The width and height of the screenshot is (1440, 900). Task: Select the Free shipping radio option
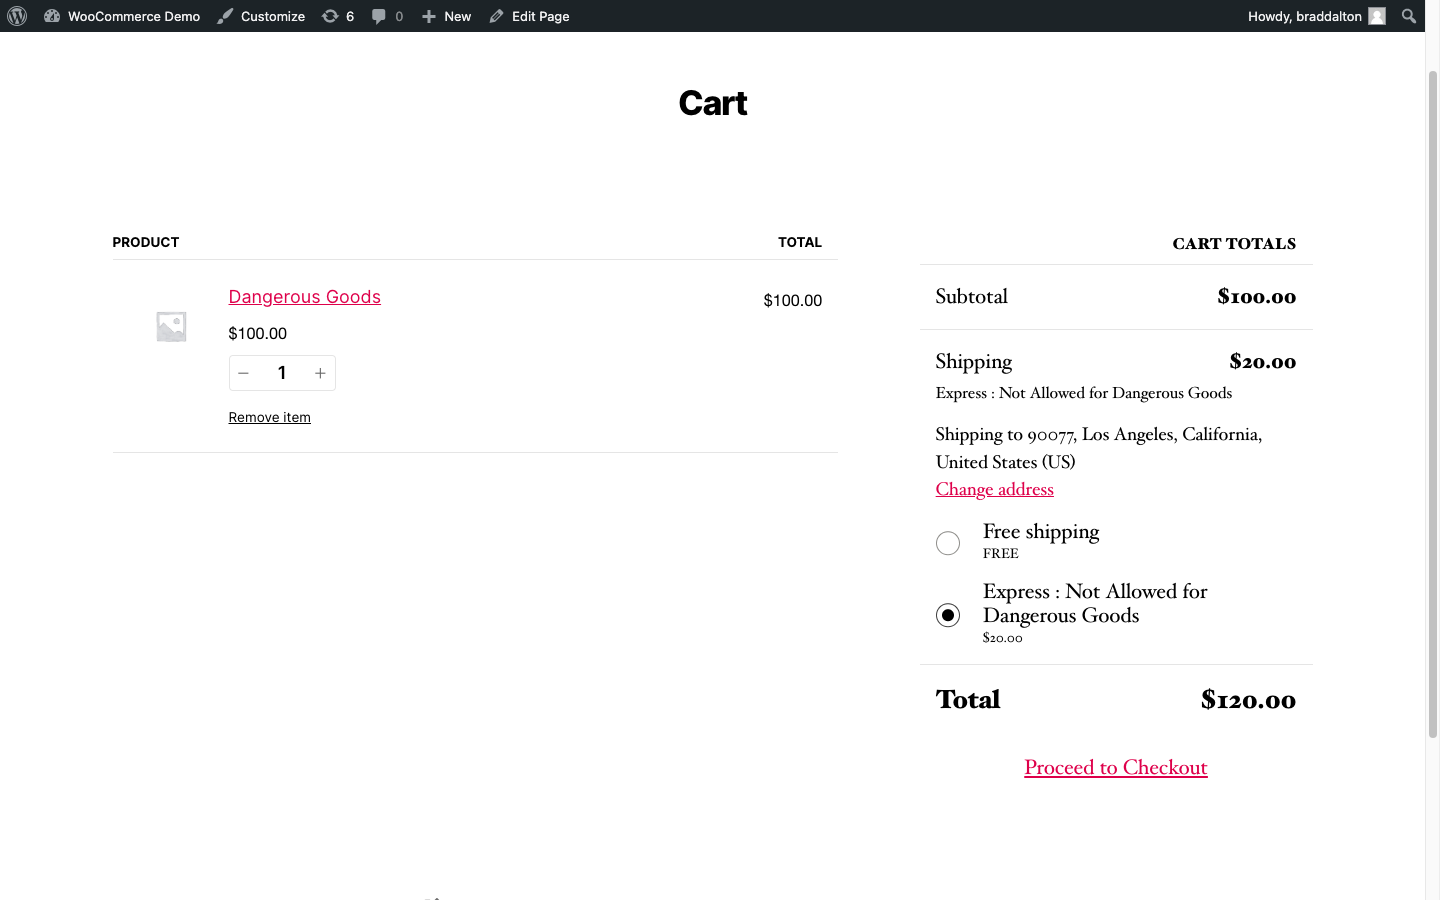[948, 543]
